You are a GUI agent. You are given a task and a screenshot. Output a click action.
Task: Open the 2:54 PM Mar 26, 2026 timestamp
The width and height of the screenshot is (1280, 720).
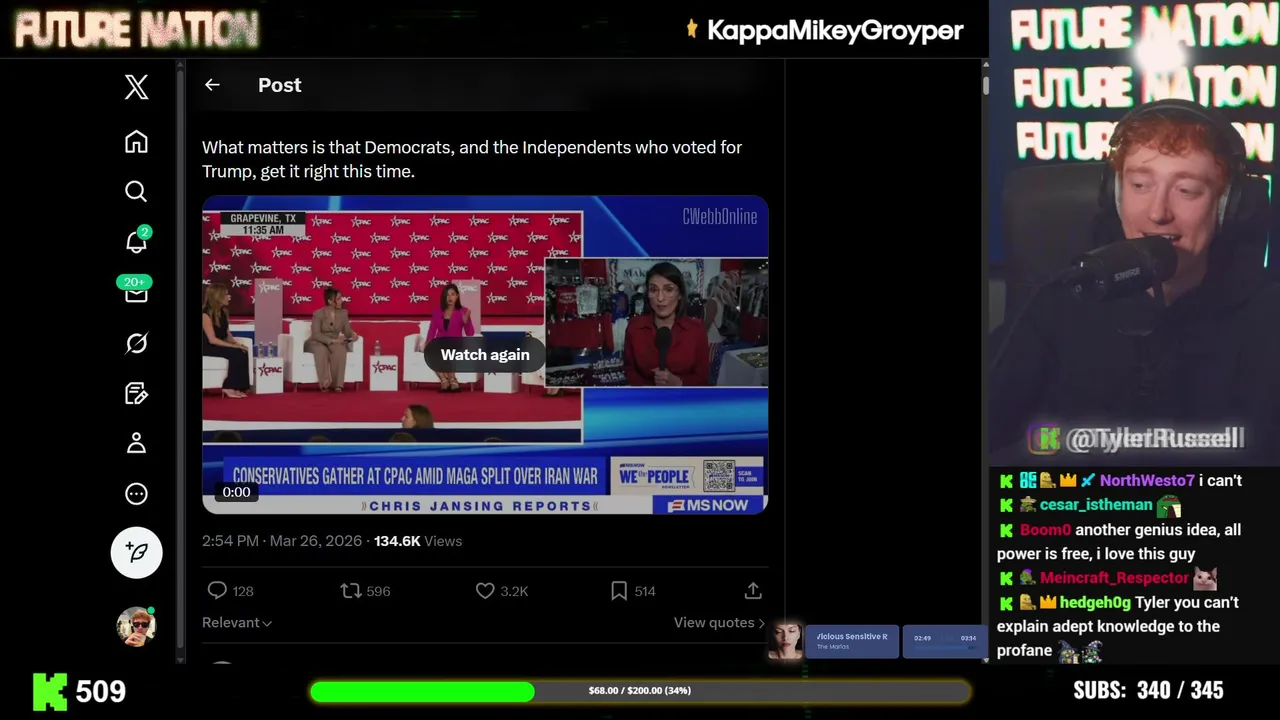(x=282, y=541)
